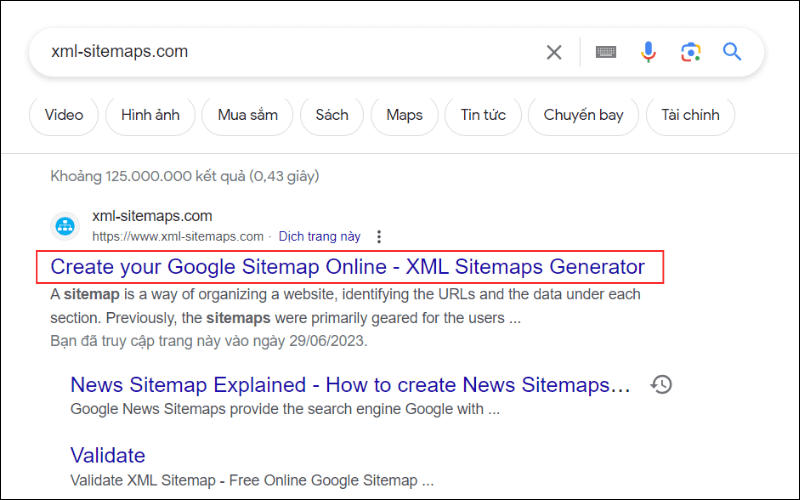Click the xml-sitemaps.com site name above URL
This screenshot has width=800, height=500.
[152, 216]
